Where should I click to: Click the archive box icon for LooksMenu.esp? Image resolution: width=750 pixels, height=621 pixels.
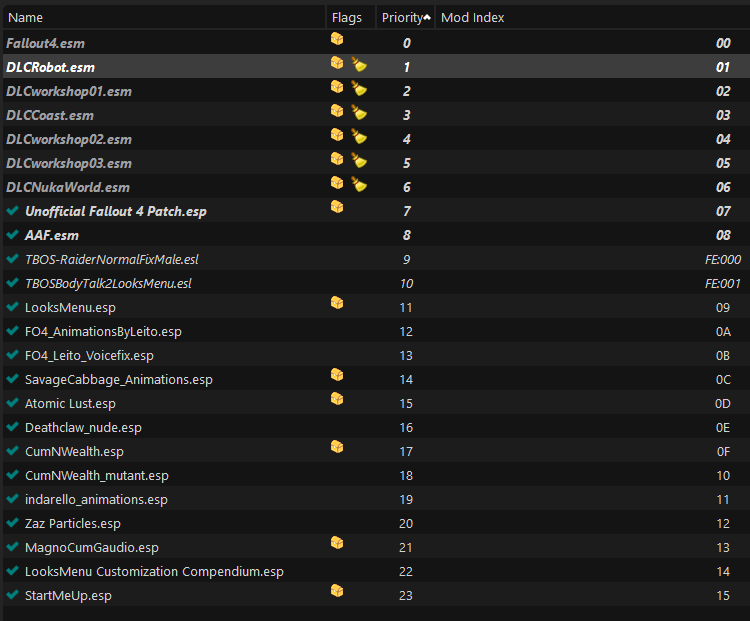point(337,303)
